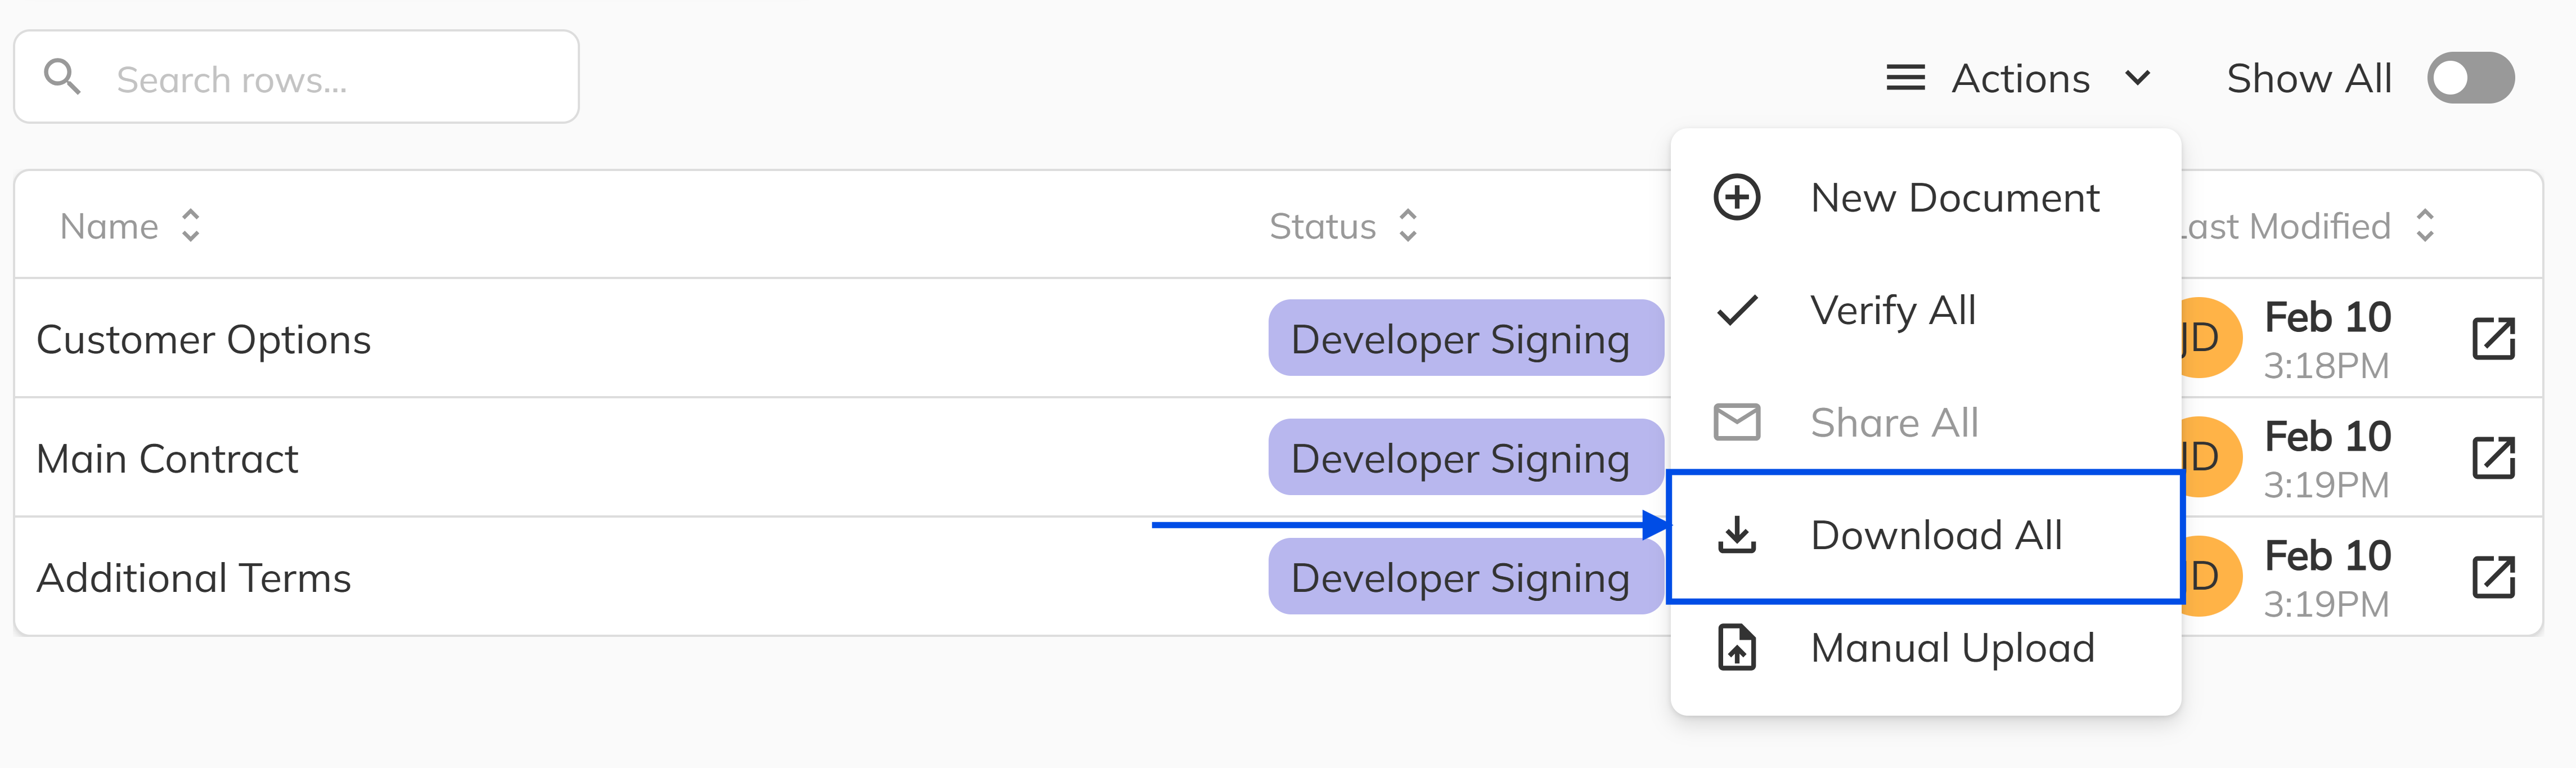
Task: Click the search magnifier icon
Action: (x=62, y=77)
